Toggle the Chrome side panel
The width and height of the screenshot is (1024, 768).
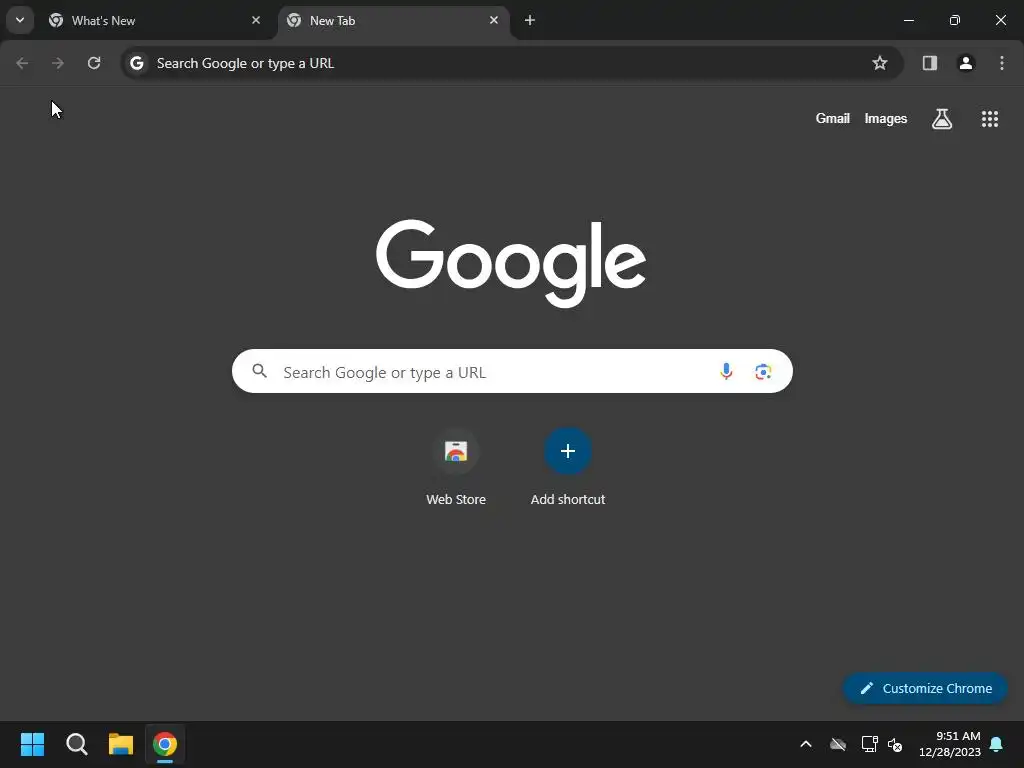click(929, 63)
